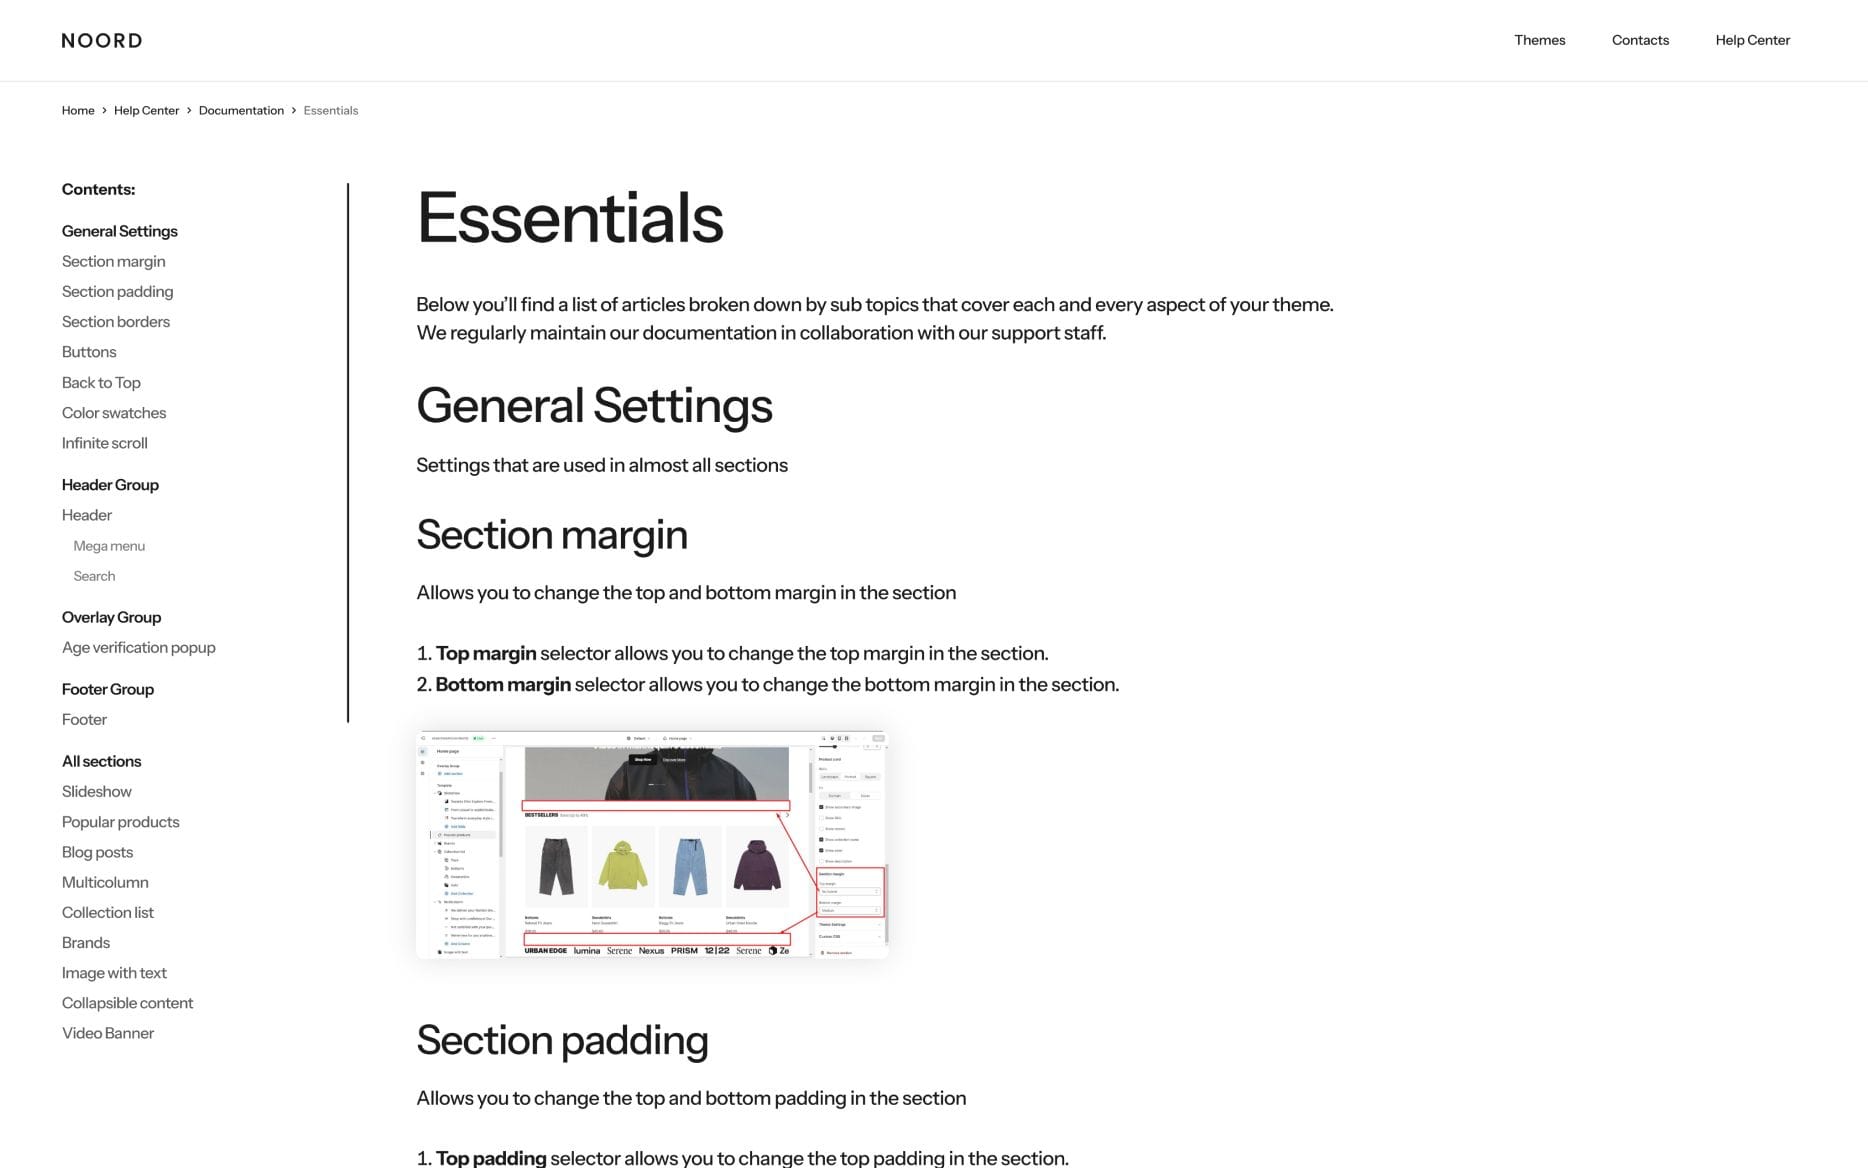Select Color swatches in the contents list
This screenshot has height=1168, width=1868.
tap(114, 413)
